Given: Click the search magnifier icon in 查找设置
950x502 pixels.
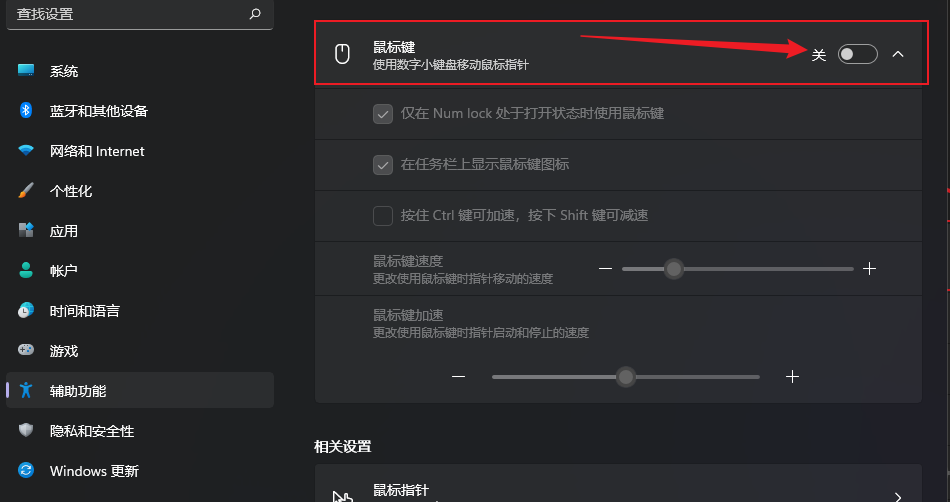Looking at the screenshot, I should 255,13.
